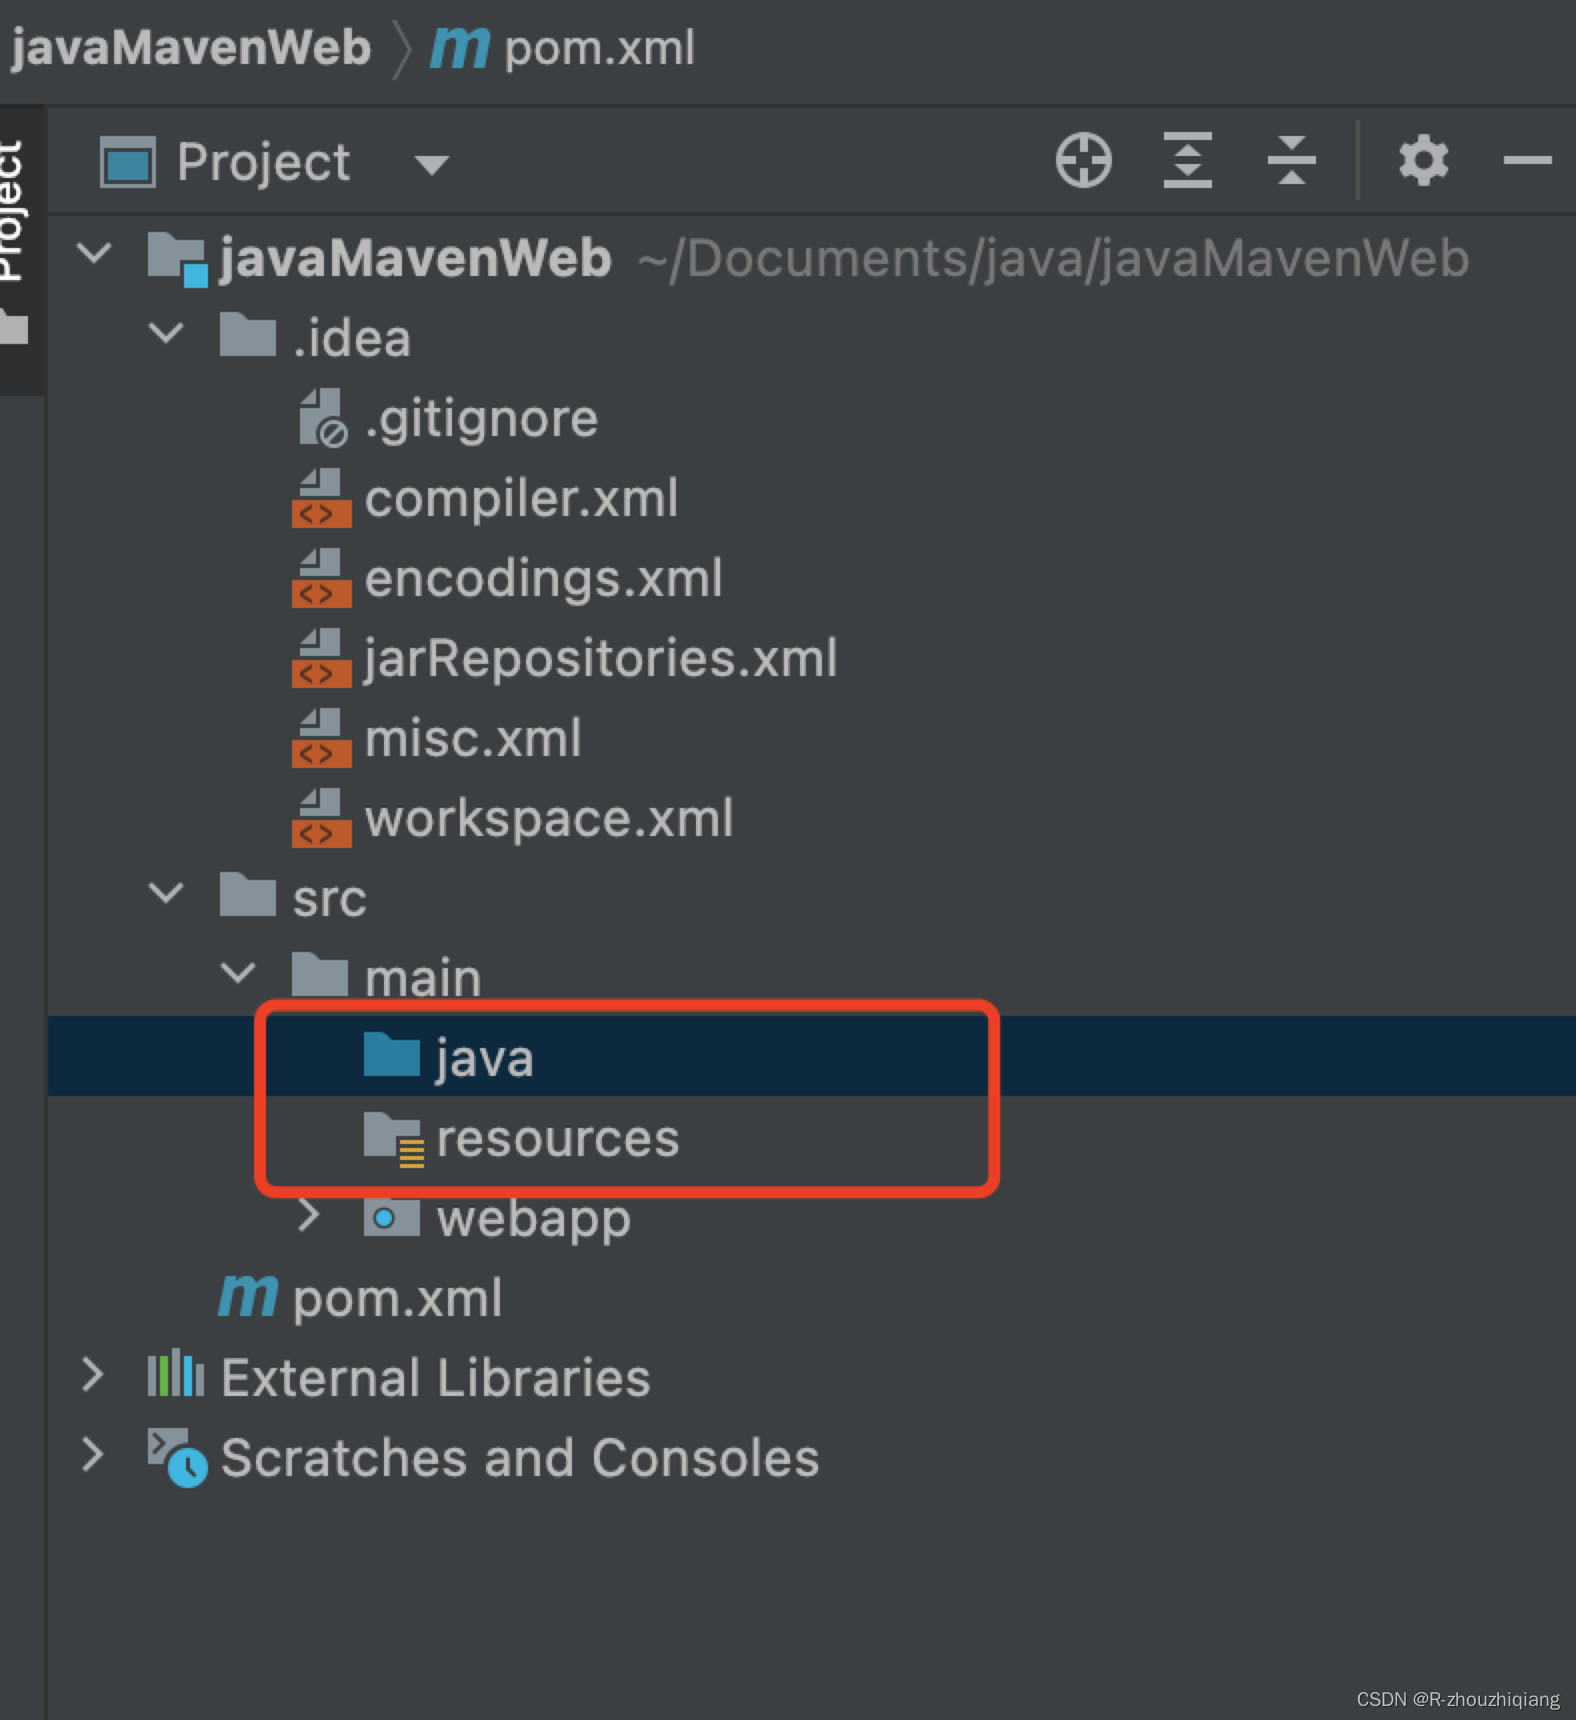Click the resources folder icon

click(x=393, y=1139)
